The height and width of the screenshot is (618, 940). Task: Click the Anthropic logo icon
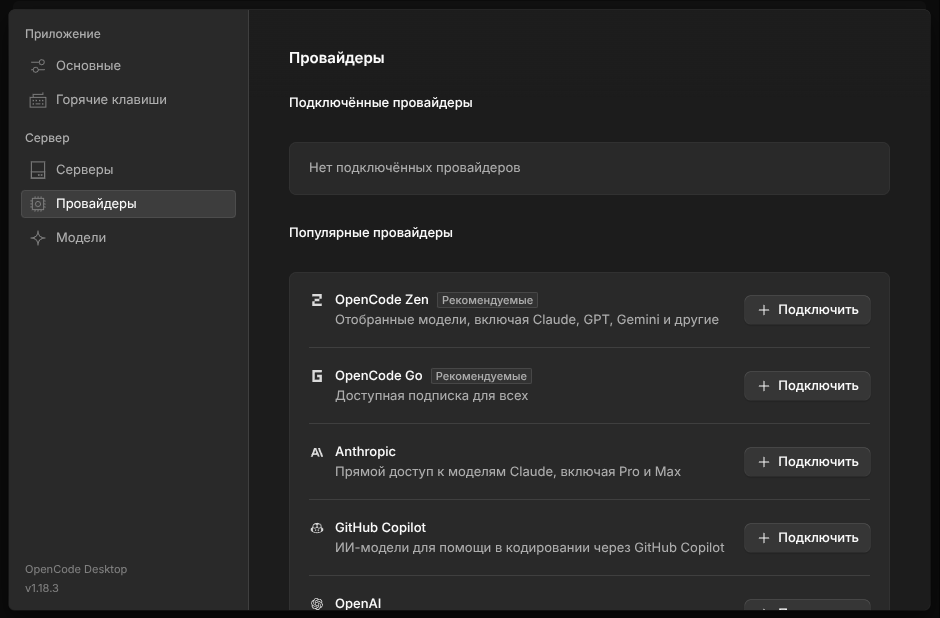[x=317, y=452]
